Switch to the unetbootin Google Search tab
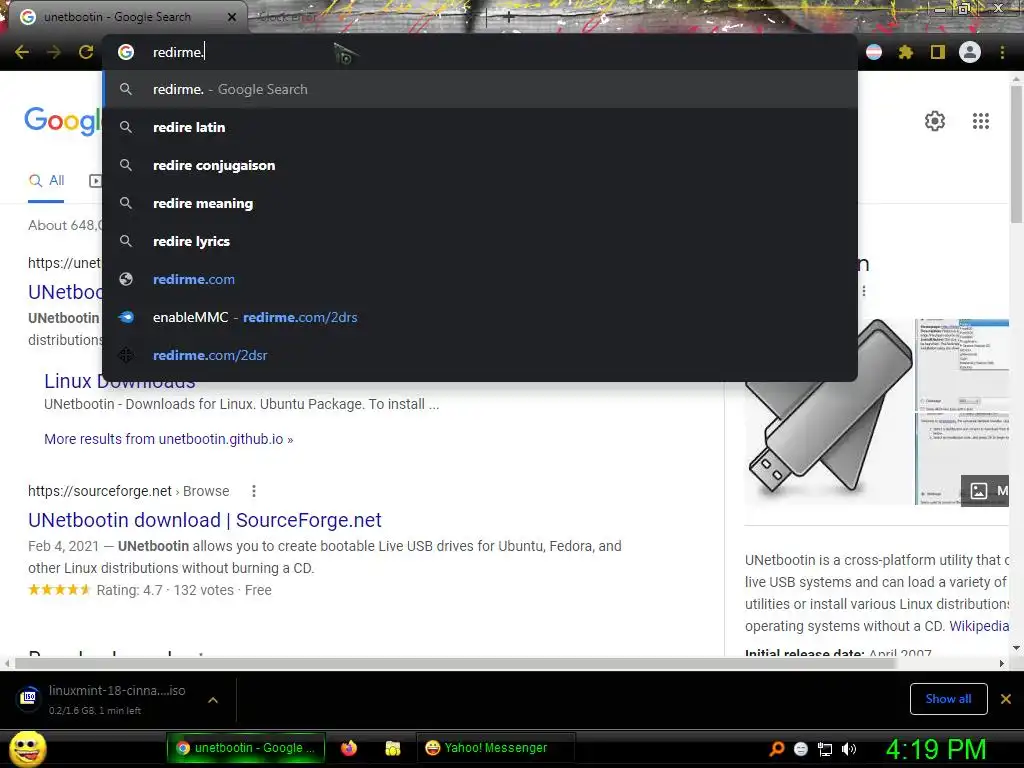 coord(127,17)
